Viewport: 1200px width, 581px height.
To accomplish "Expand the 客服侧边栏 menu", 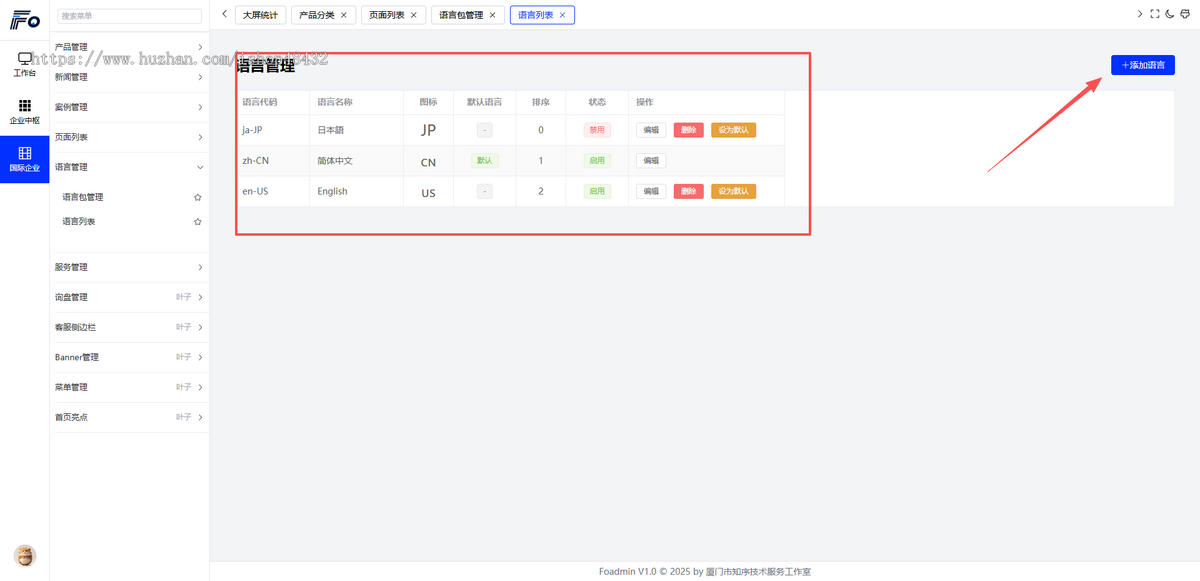I will [129, 327].
